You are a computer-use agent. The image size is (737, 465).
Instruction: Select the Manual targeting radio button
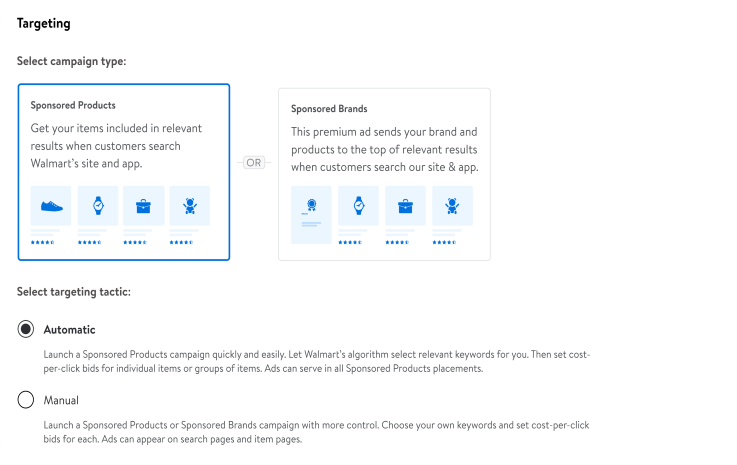[x=26, y=400]
